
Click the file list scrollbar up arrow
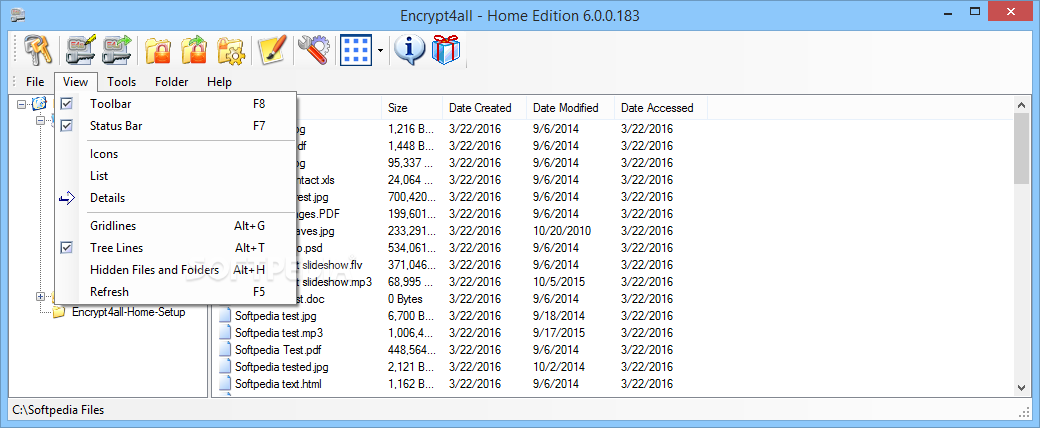1021,104
